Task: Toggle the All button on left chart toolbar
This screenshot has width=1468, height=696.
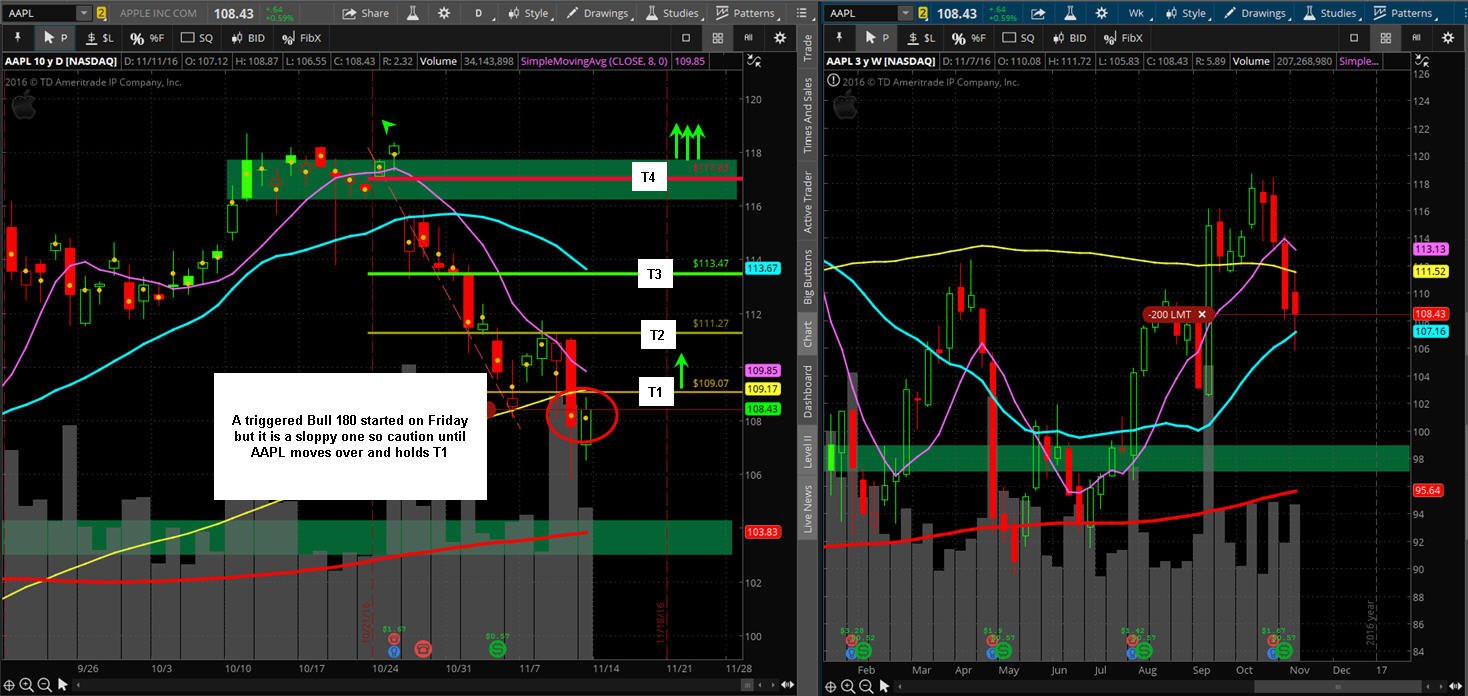Action: 748,37
